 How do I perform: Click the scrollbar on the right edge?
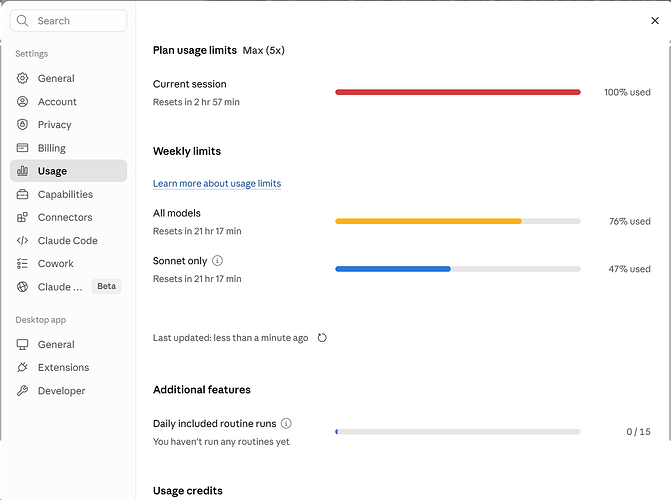pyautogui.click(x=669, y=242)
